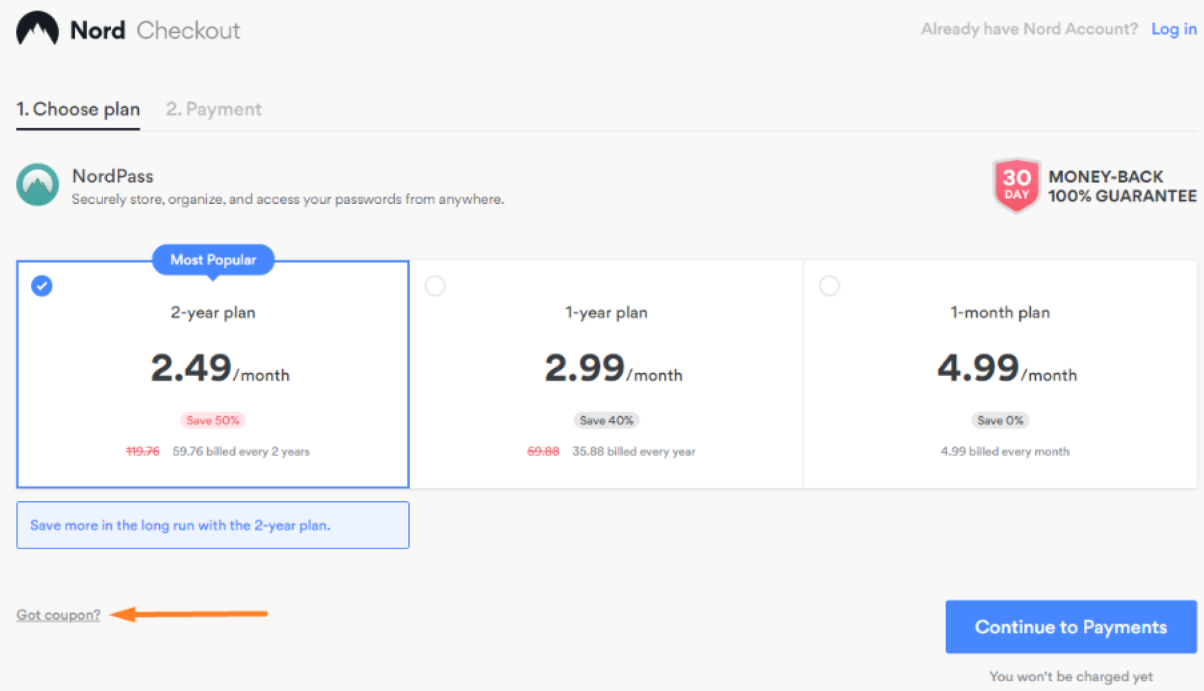The image size is (1204, 691).
Task: Click the 30 day money-back shield badge
Action: tap(1017, 185)
